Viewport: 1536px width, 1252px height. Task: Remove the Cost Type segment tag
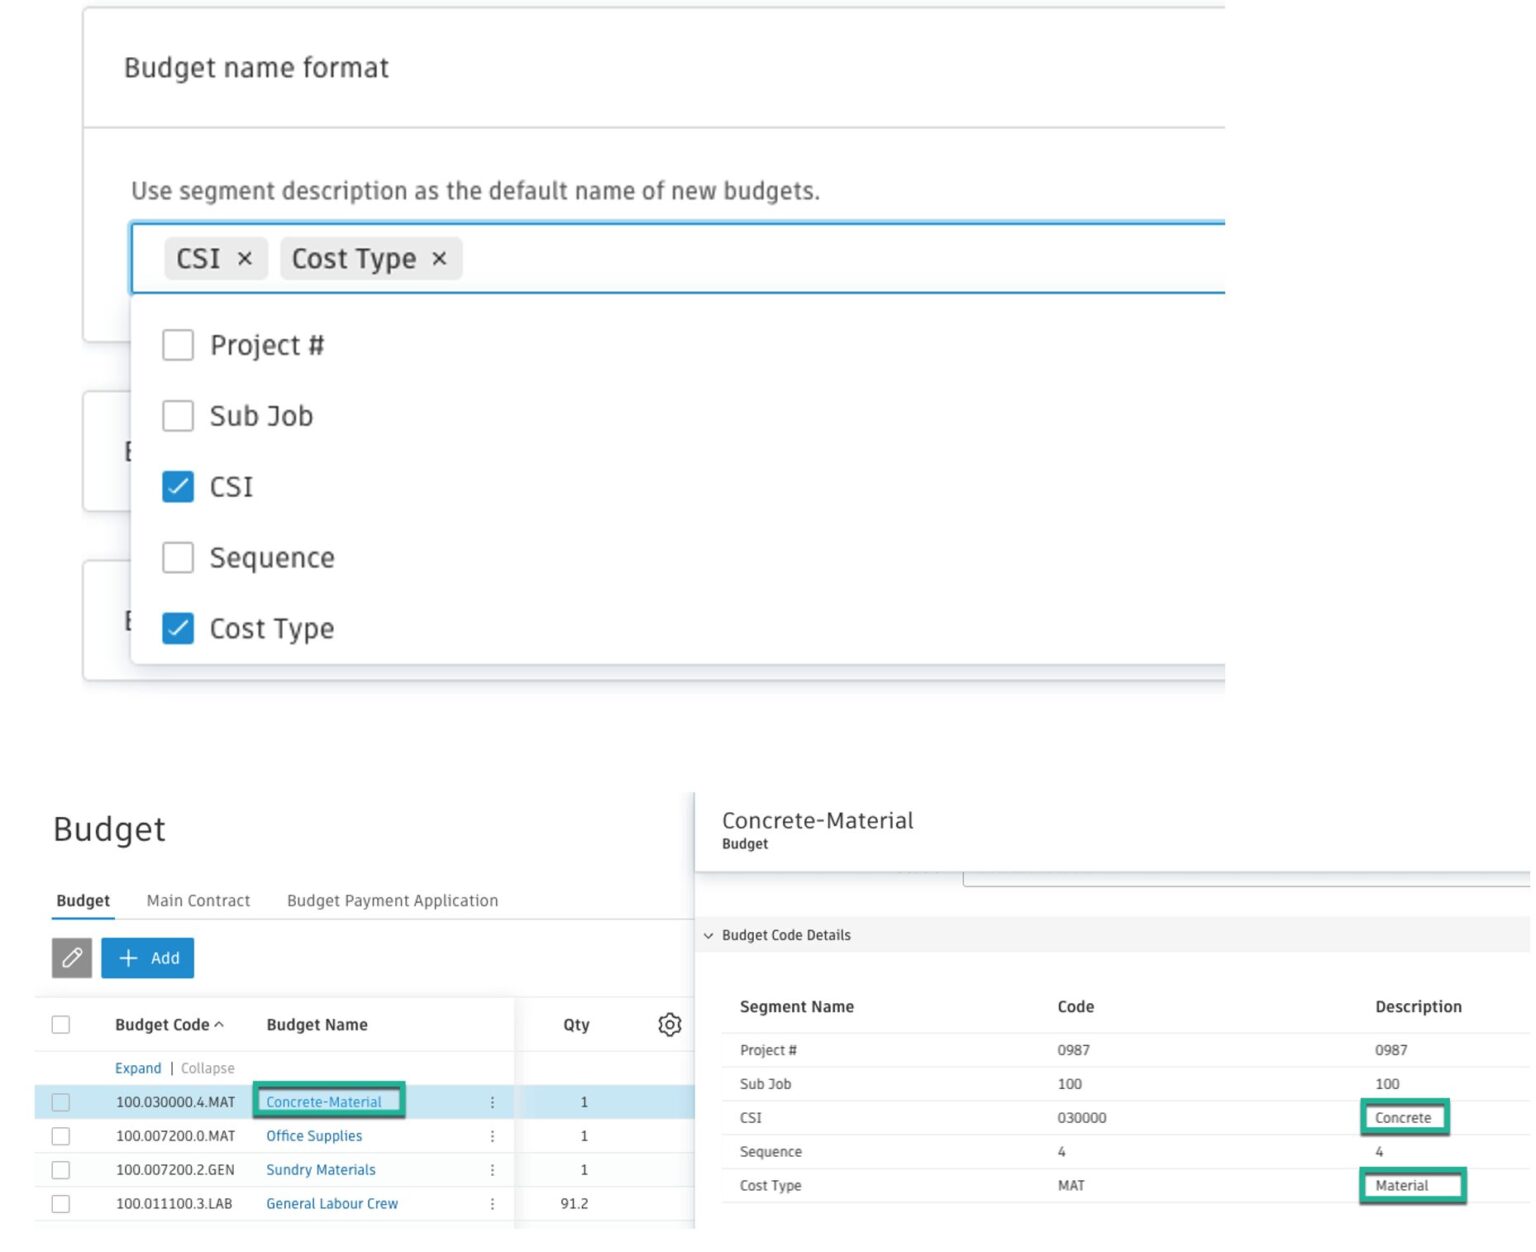pos(438,258)
